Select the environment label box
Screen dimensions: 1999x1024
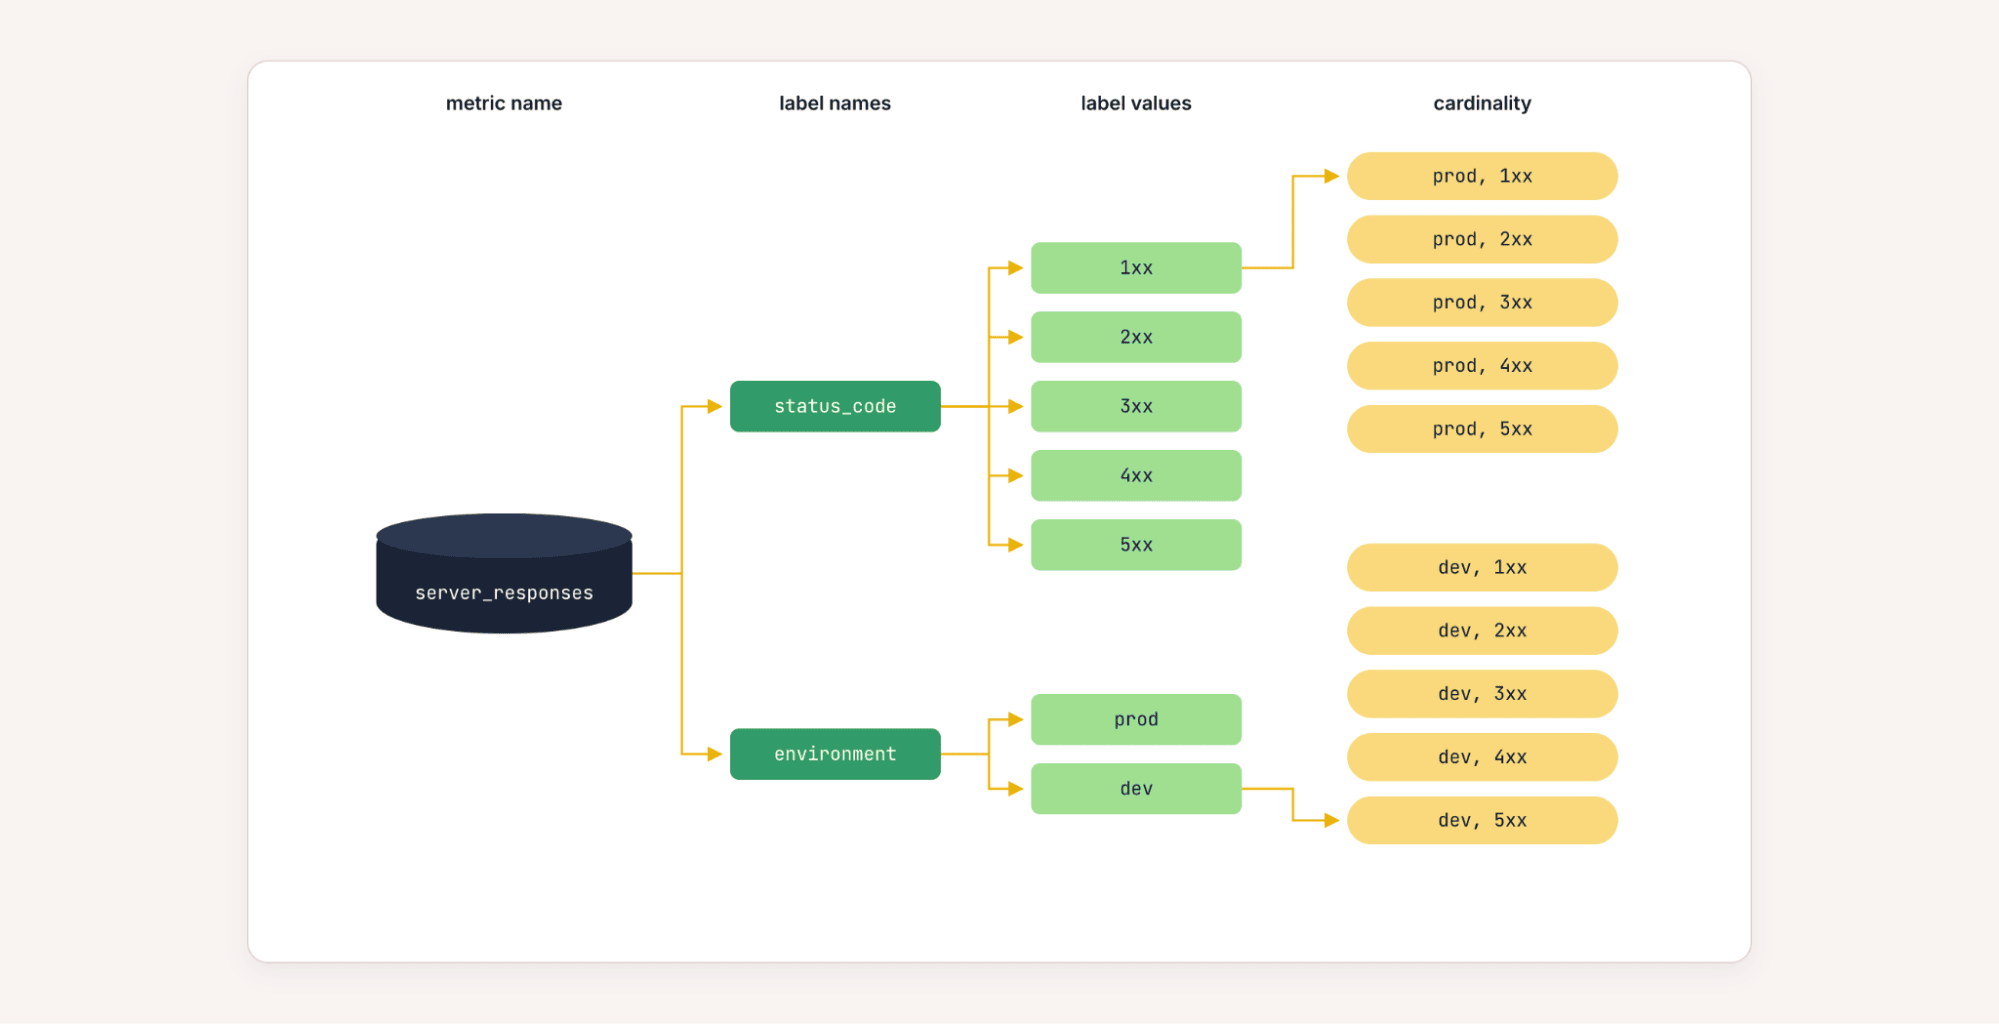pos(835,754)
